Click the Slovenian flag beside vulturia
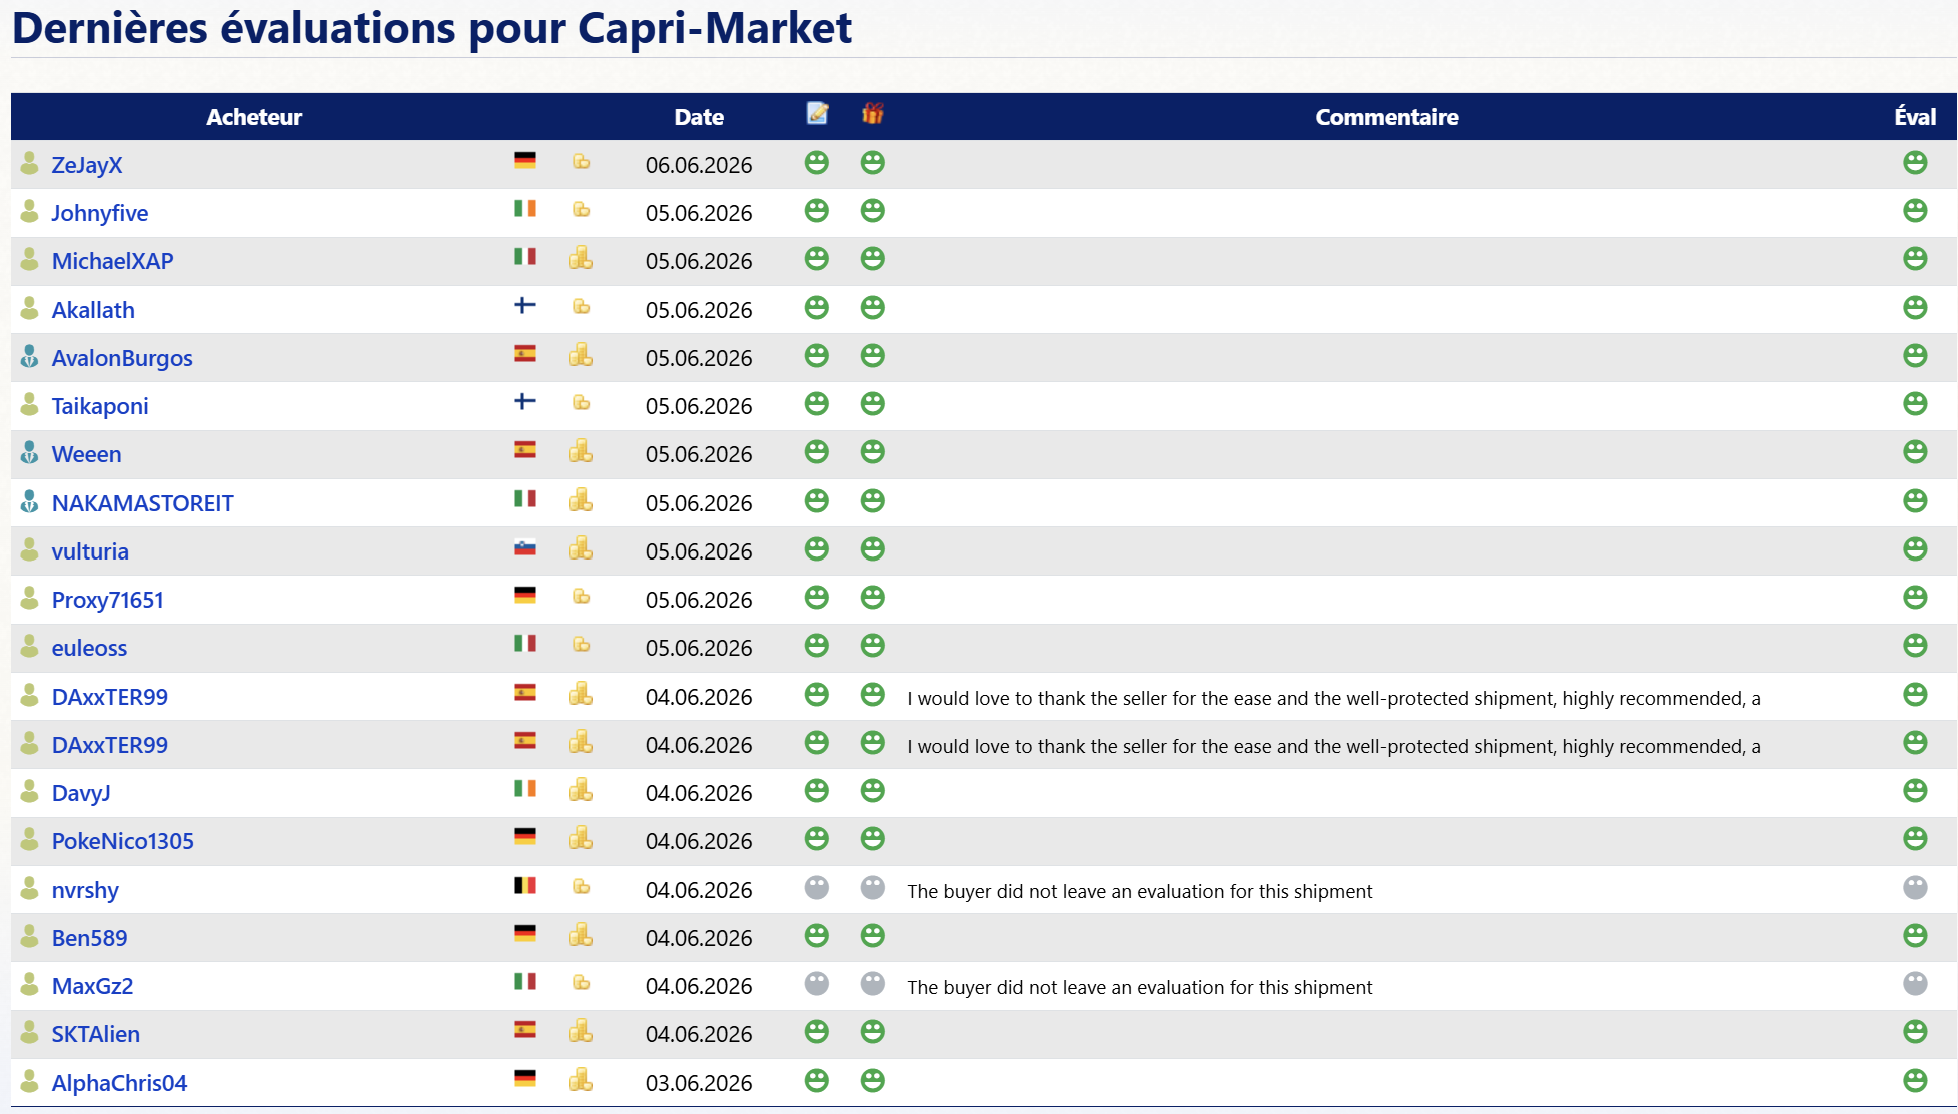This screenshot has height=1114, width=1958. coord(525,547)
